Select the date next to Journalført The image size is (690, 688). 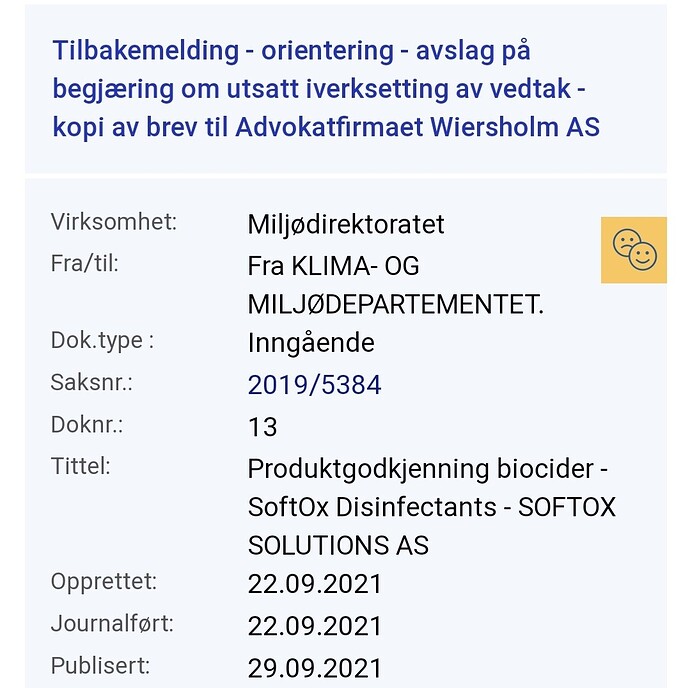tap(315, 626)
